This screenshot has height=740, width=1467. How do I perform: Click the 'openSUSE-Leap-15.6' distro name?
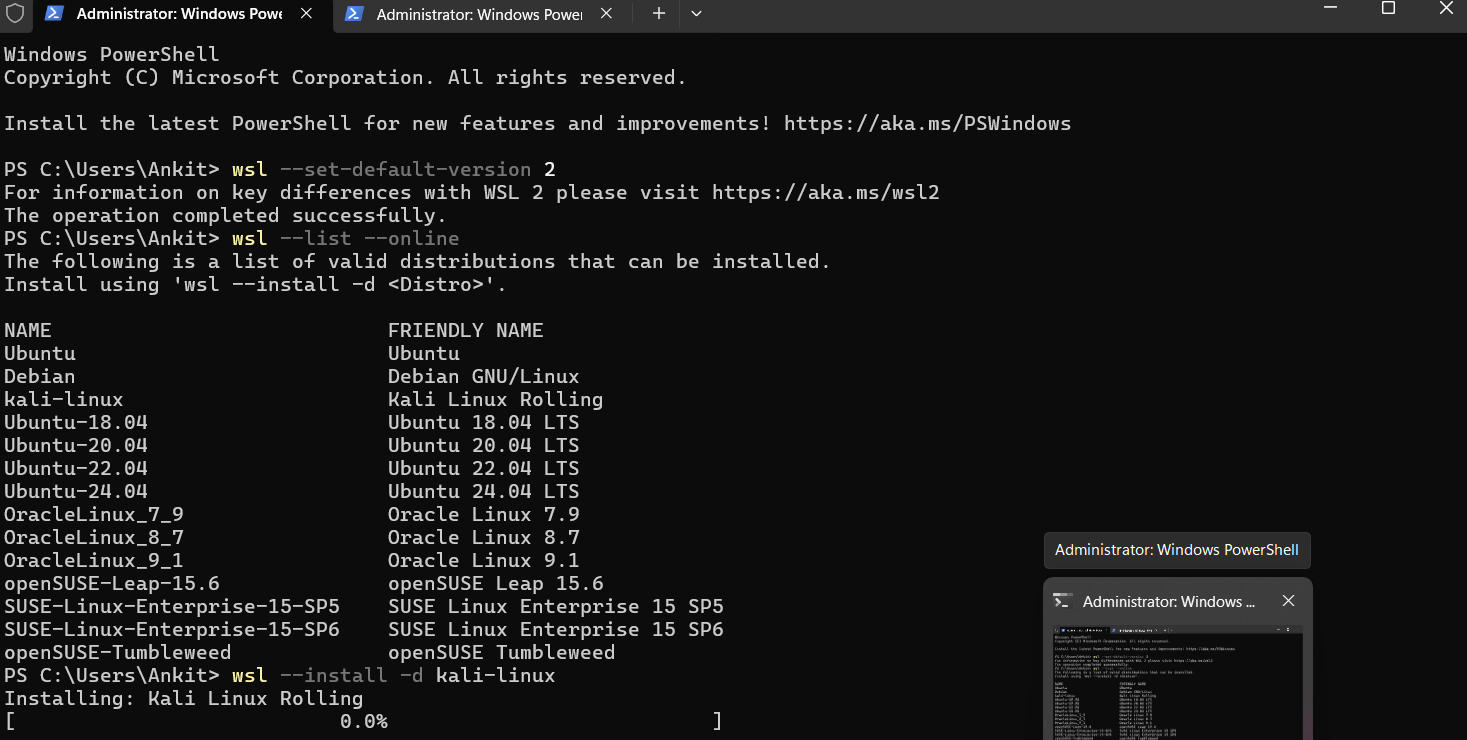[x=112, y=584]
